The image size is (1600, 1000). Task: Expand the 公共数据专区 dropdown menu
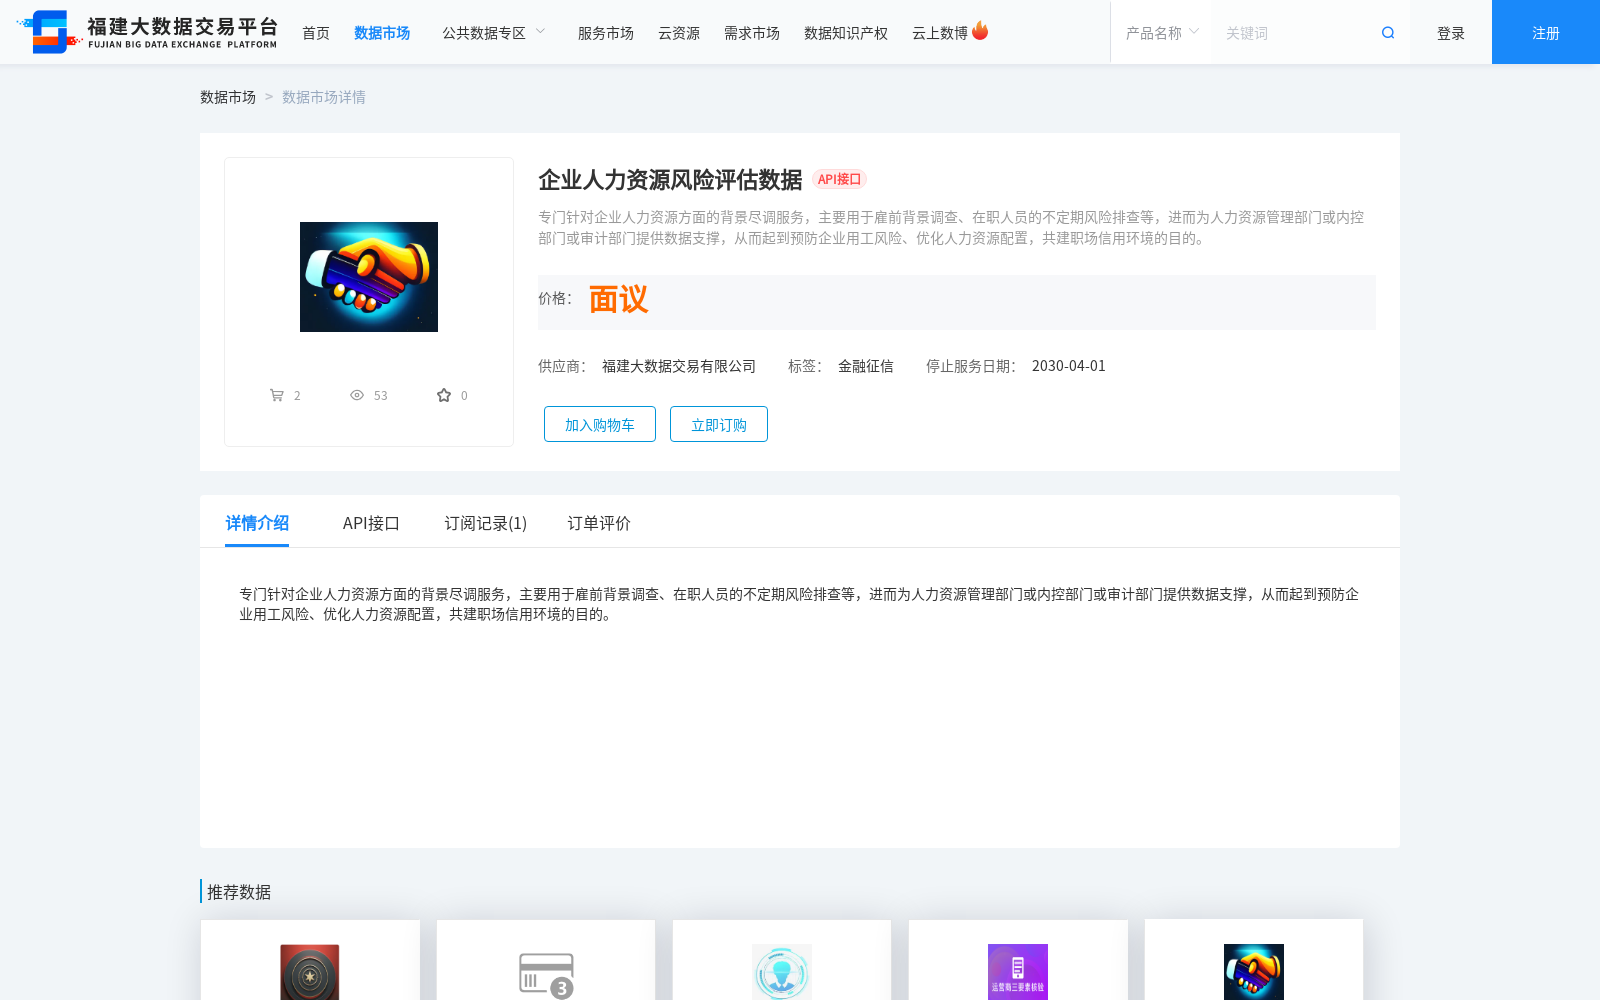(x=493, y=32)
